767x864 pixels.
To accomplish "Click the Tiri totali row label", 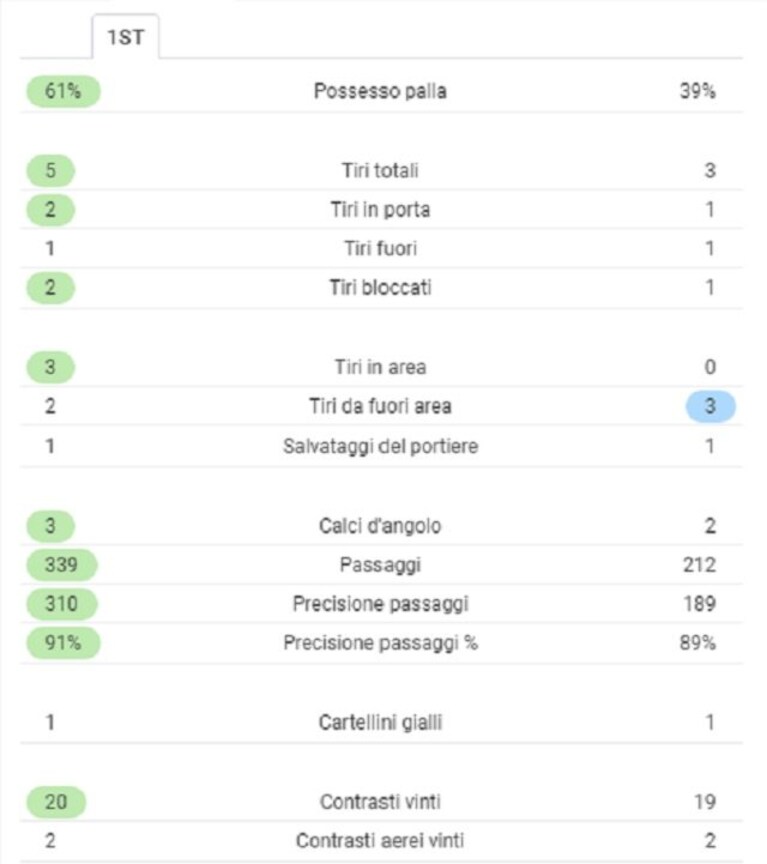I will point(380,170).
